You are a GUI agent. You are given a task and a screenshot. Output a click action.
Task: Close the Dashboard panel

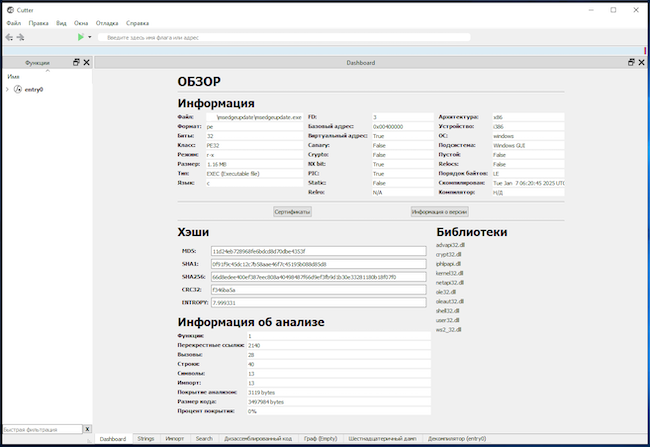641,62
